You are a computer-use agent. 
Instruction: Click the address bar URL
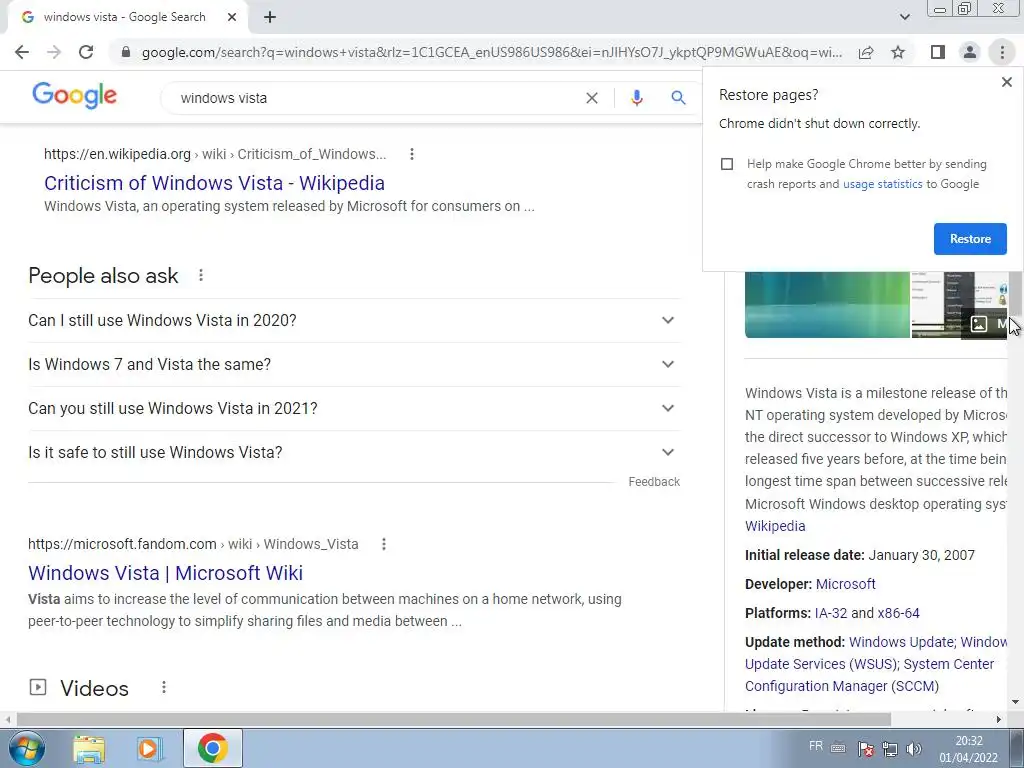pos(492,52)
